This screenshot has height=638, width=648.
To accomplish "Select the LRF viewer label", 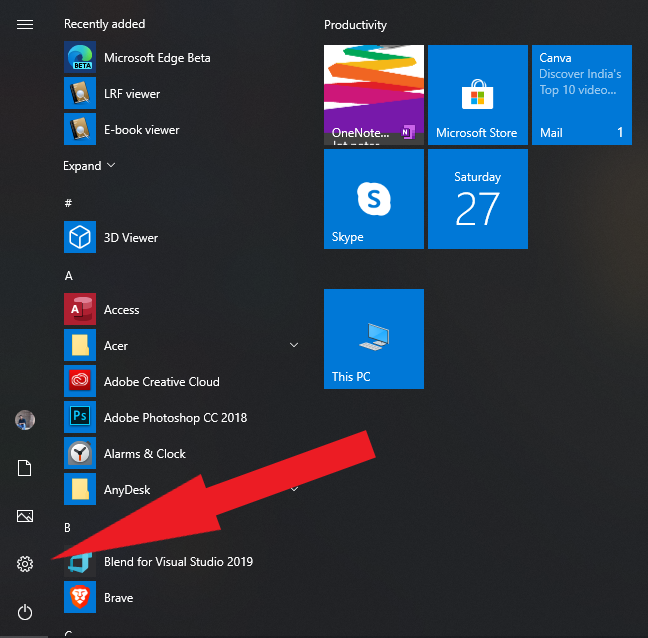I will pyautogui.click(x=132, y=94).
